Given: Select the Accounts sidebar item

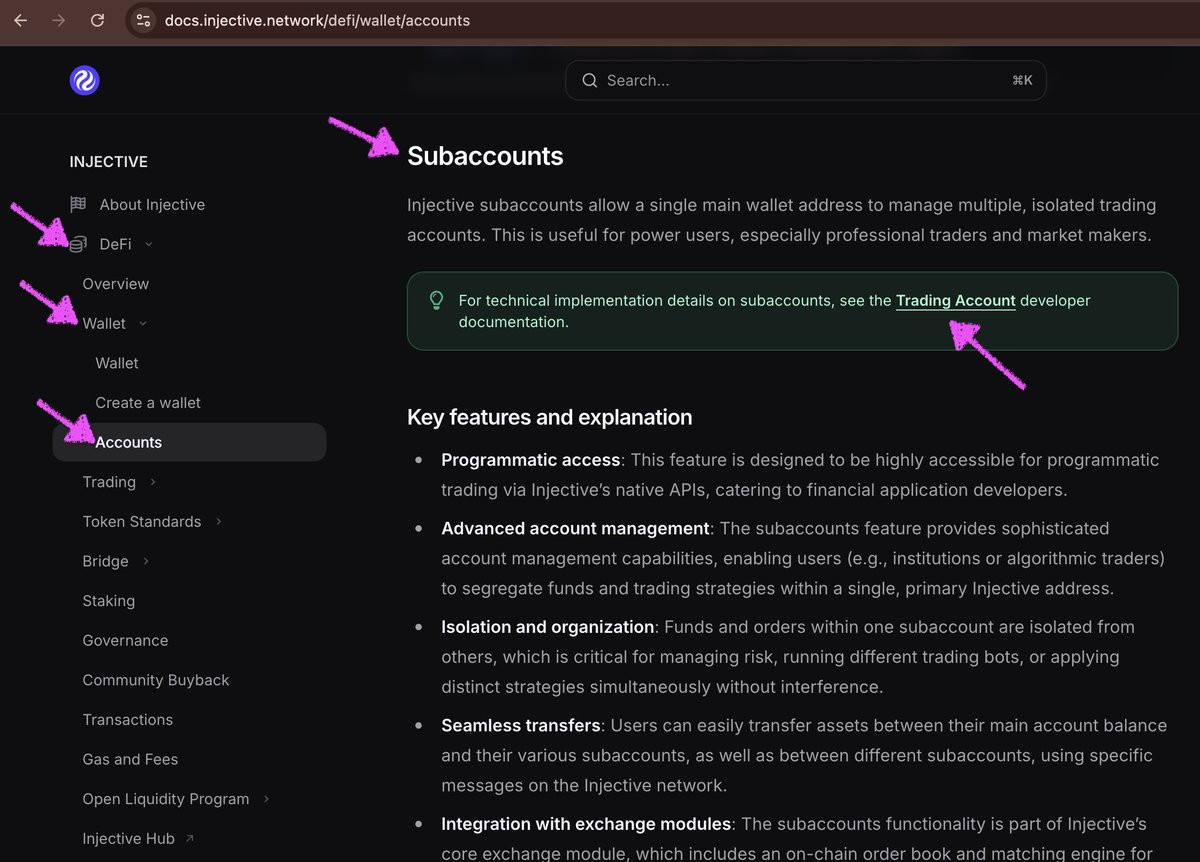Looking at the screenshot, I should [189, 442].
